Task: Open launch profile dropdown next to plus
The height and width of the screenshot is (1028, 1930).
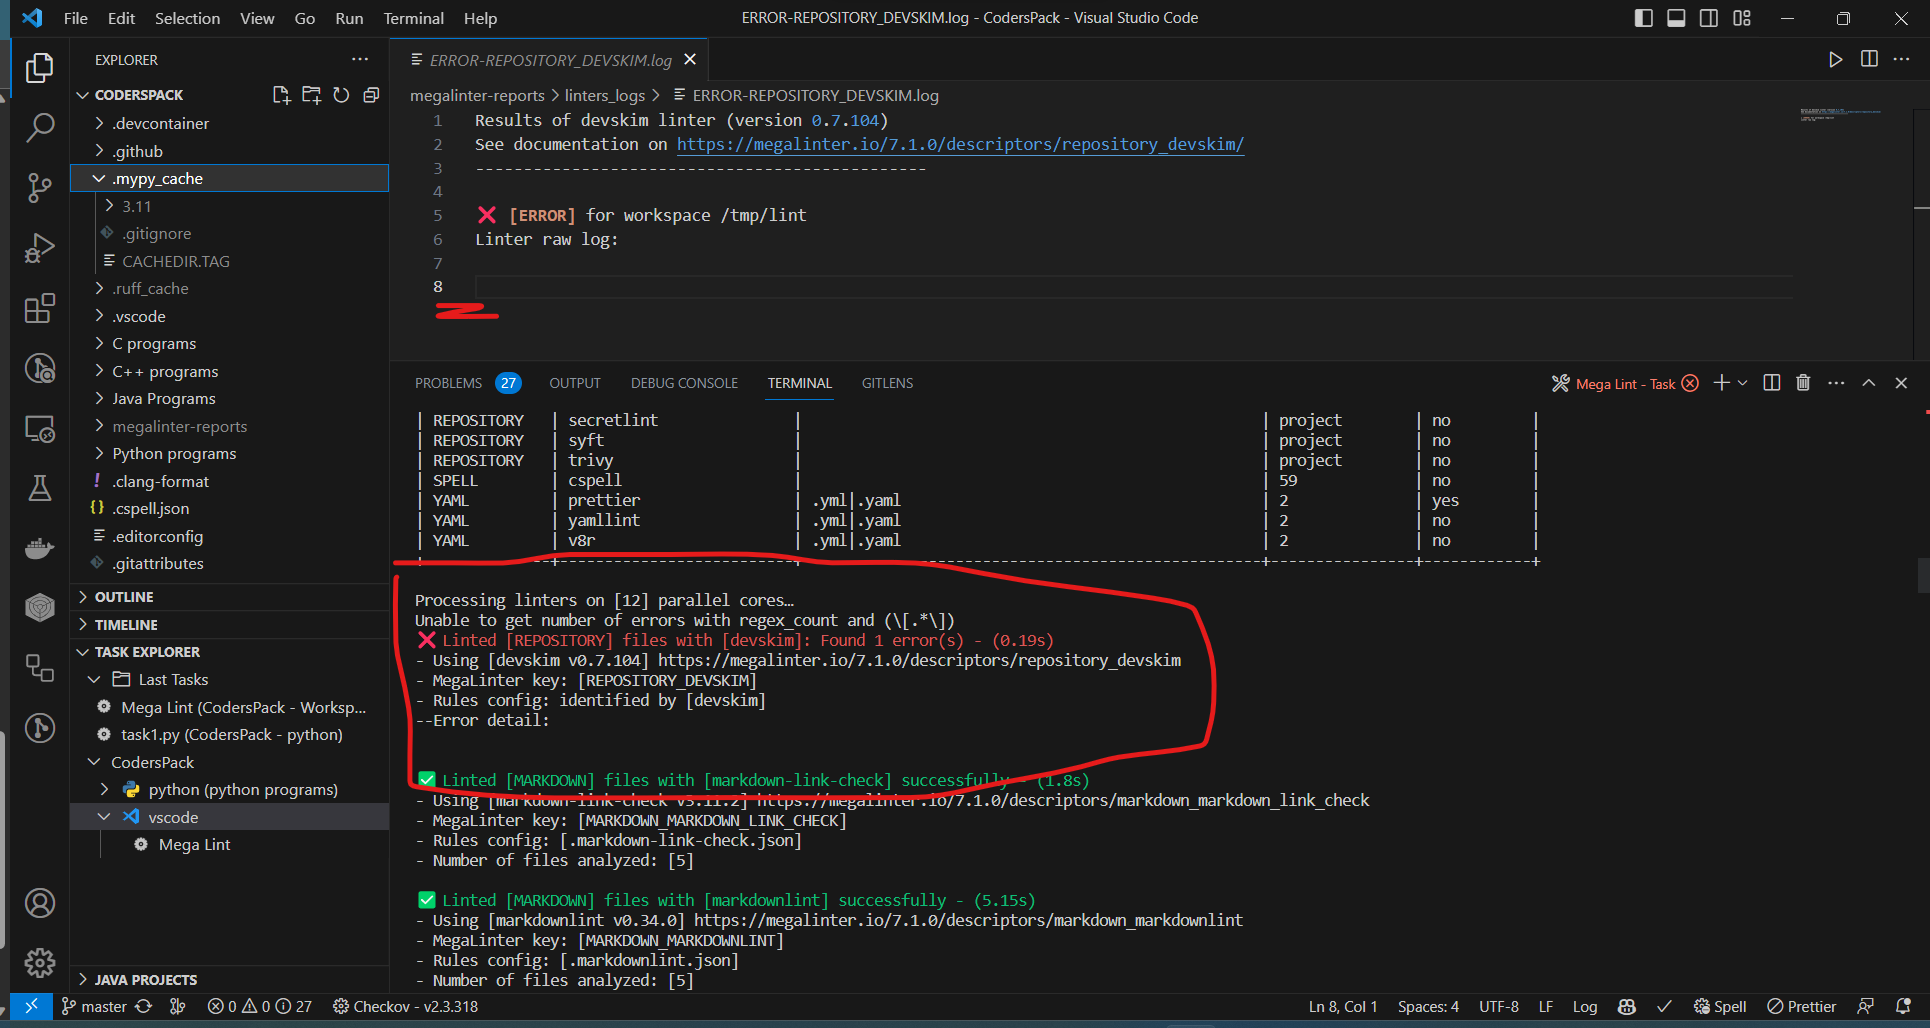Action: 1743,383
